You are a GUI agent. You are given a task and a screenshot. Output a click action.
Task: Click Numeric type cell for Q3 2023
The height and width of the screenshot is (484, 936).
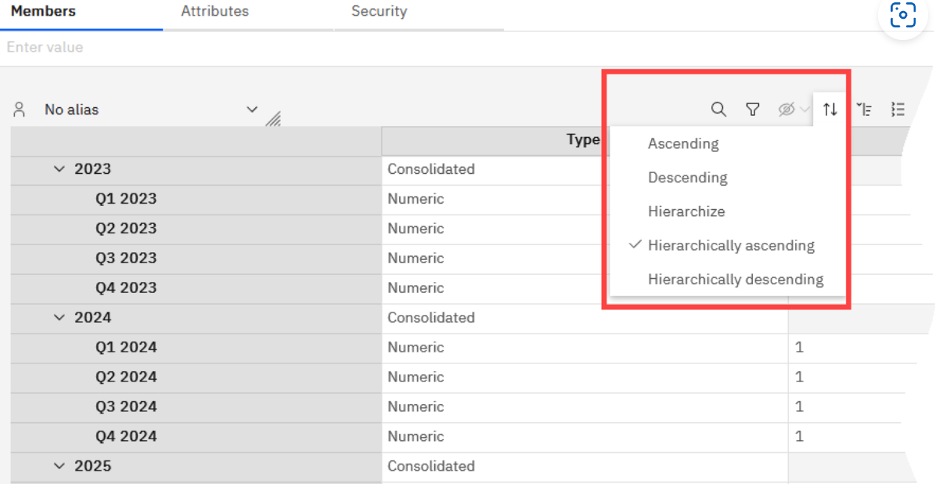415,258
